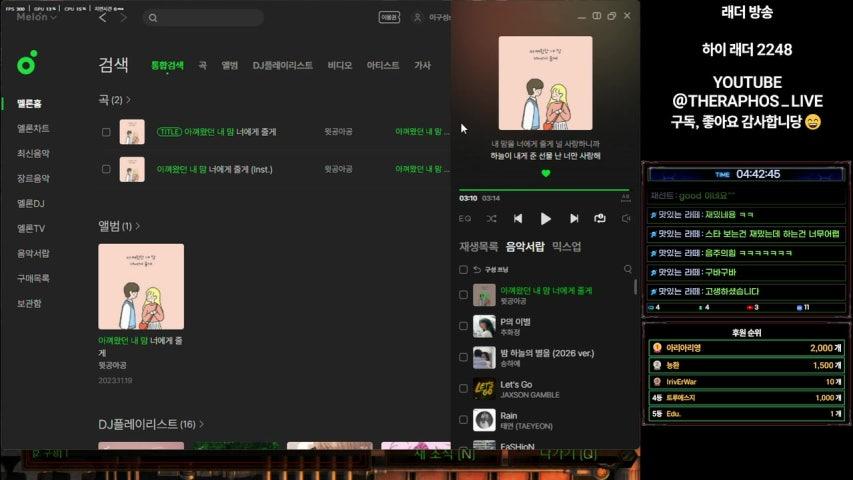Open 음악서랍 in sidebar
Image resolution: width=853 pixels, height=480 pixels.
[x=33, y=254]
